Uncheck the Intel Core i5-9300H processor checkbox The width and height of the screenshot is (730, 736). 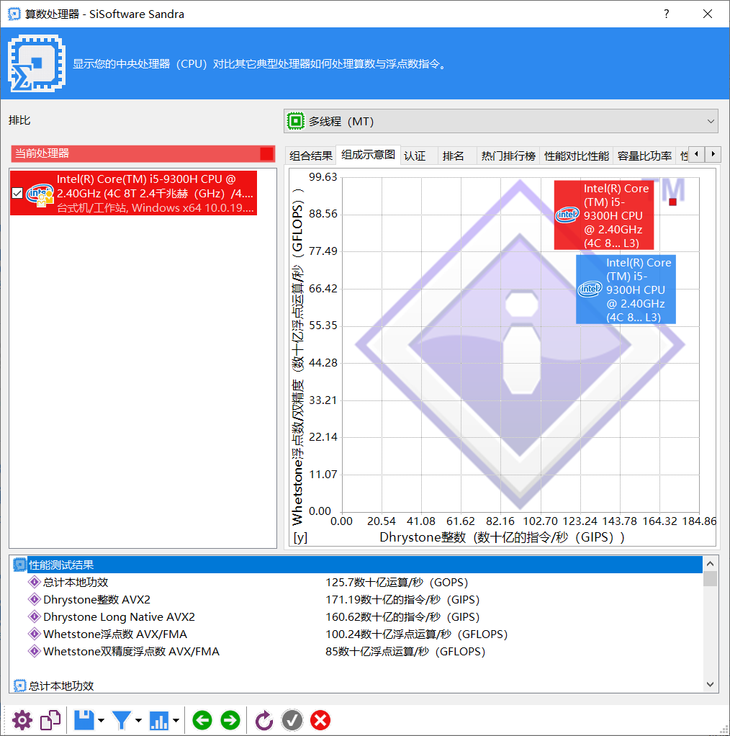tap(16, 193)
